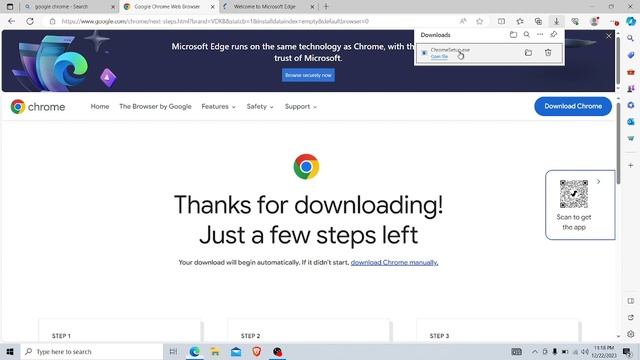Open the Edge profile avatar
The width and height of the screenshot is (640, 360).
pos(595,21)
